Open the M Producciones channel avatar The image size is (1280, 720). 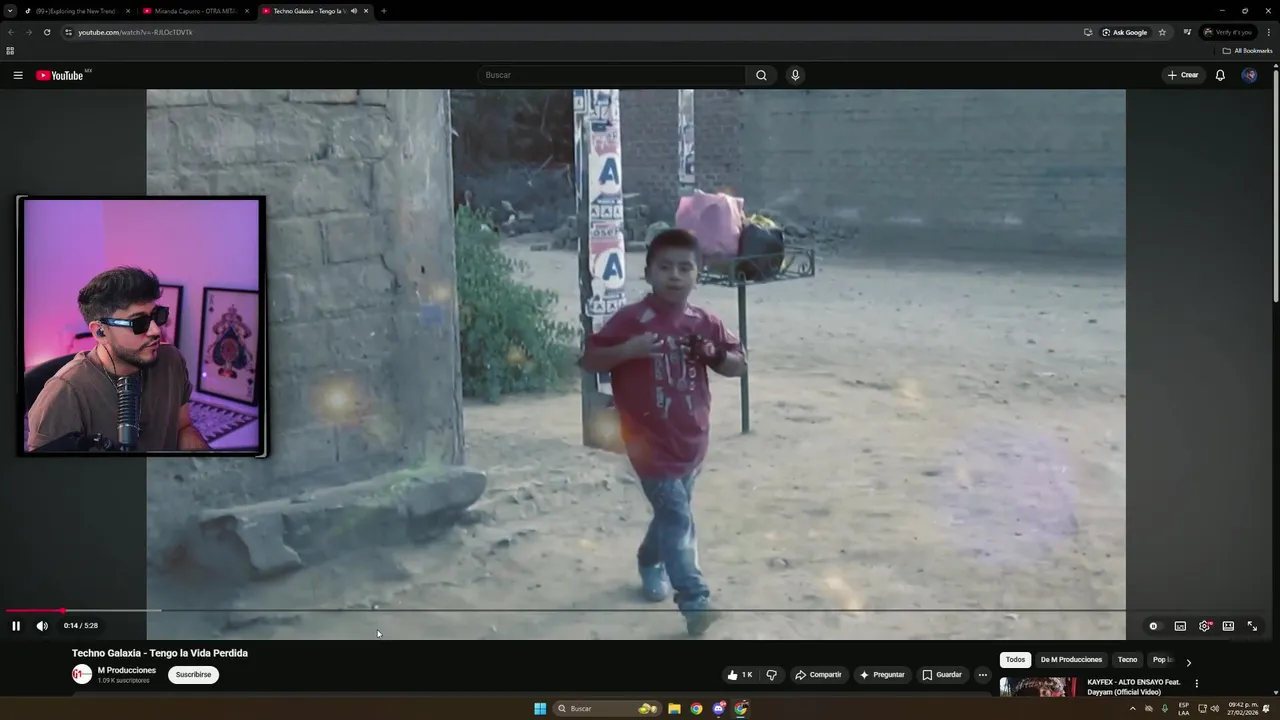[x=82, y=675]
